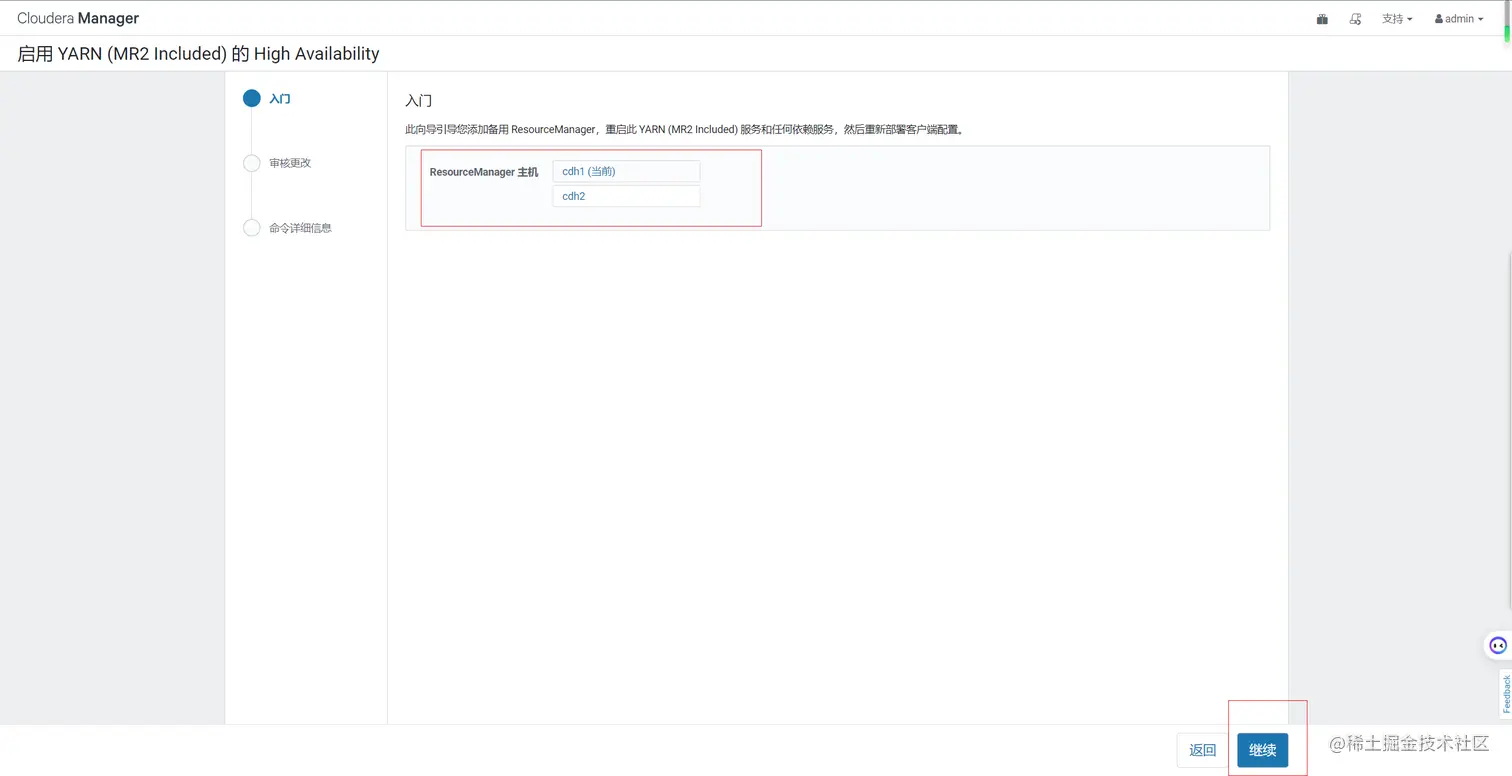This screenshot has width=1512, height=776.
Task: Open the 支持 support dropdown
Action: pos(1397,19)
